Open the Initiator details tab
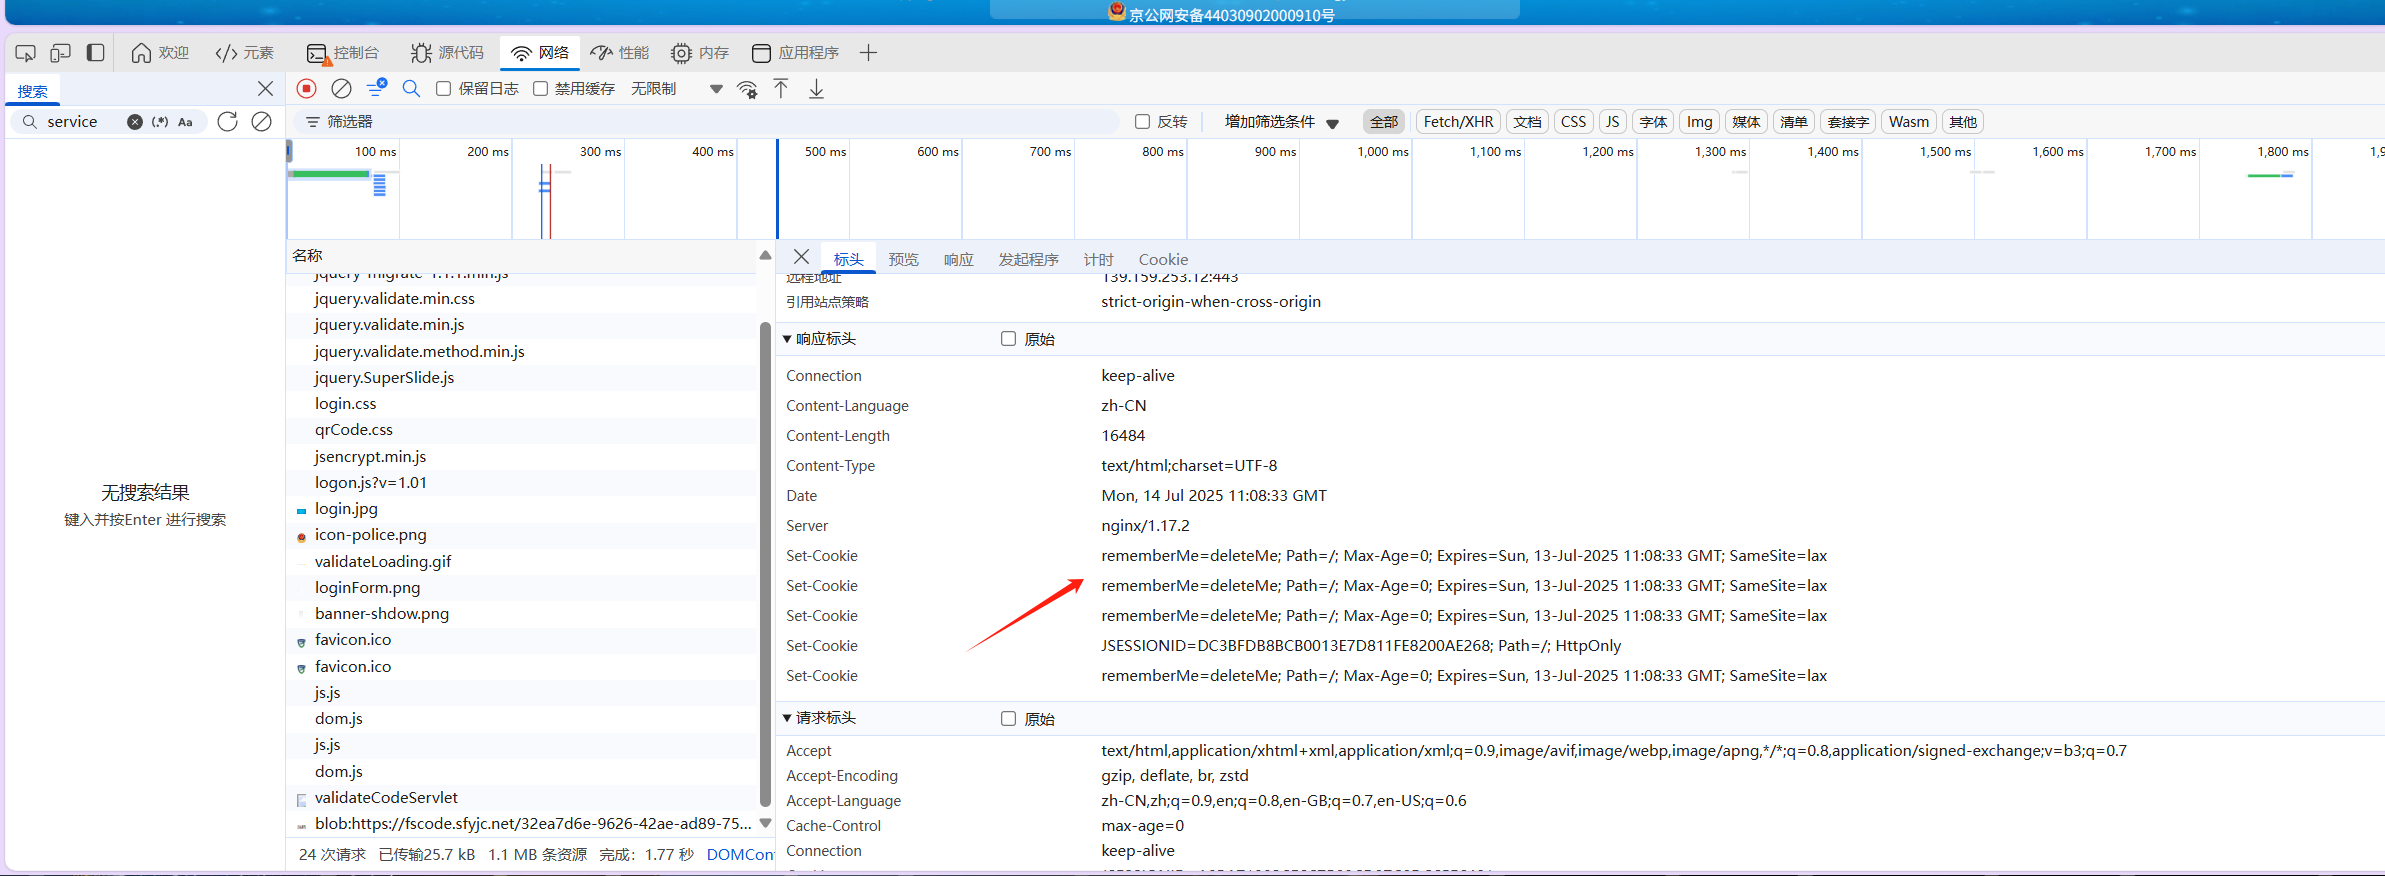Viewport: 2385px width, 876px height. (x=1028, y=259)
